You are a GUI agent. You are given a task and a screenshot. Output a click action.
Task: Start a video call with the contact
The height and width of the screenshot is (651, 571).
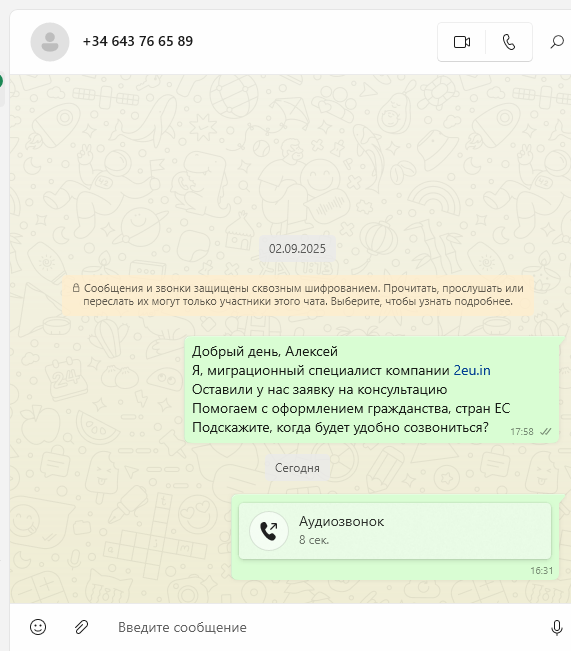[461, 42]
